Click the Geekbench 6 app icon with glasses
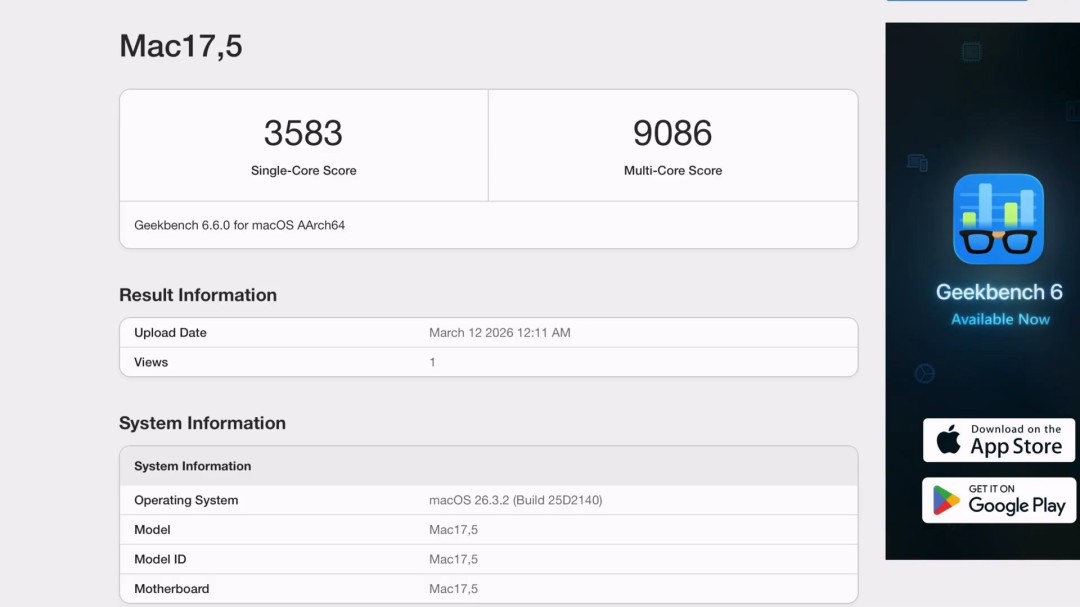Image resolution: width=1080 pixels, height=607 pixels. [998, 218]
